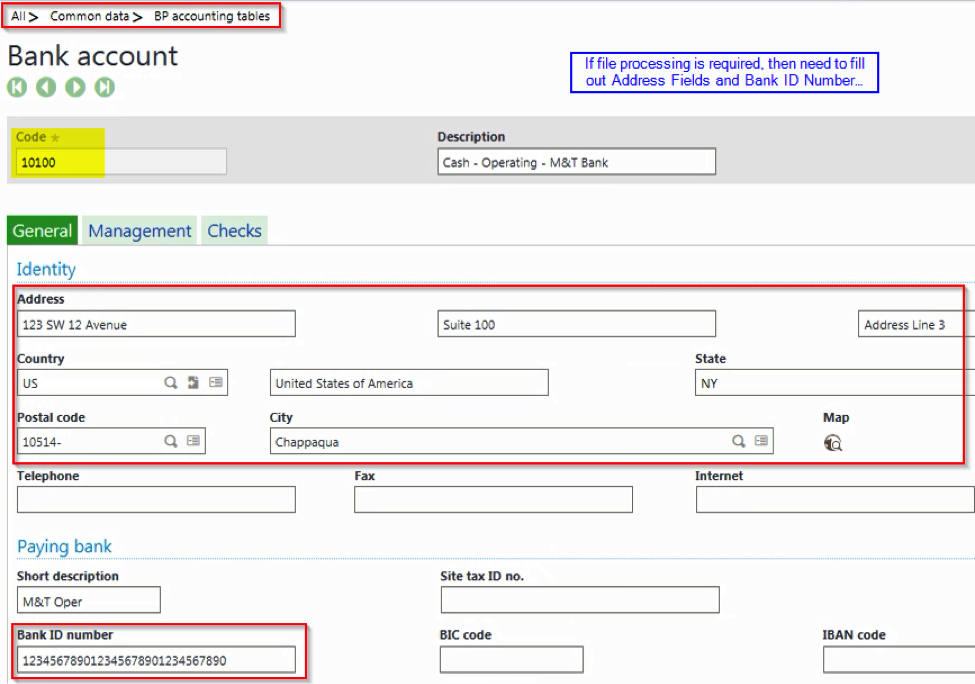The height and width of the screenshot is (684, 975).
Task: Open the Country selection list
Action: coord(217,382)
